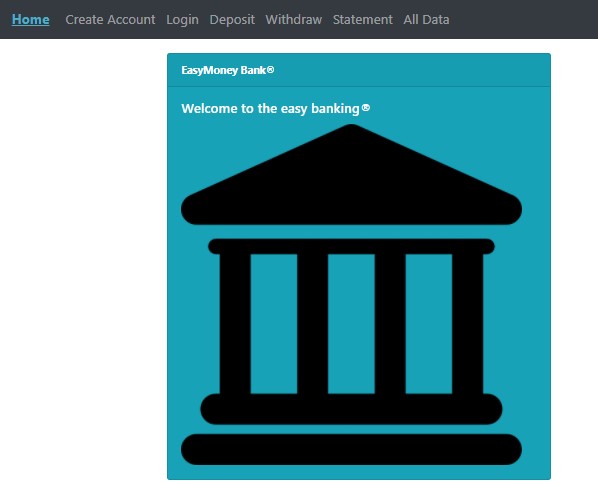The width and height of the screenshot is (598, 496).
Task: Open the Statement page
Action: 363,19
